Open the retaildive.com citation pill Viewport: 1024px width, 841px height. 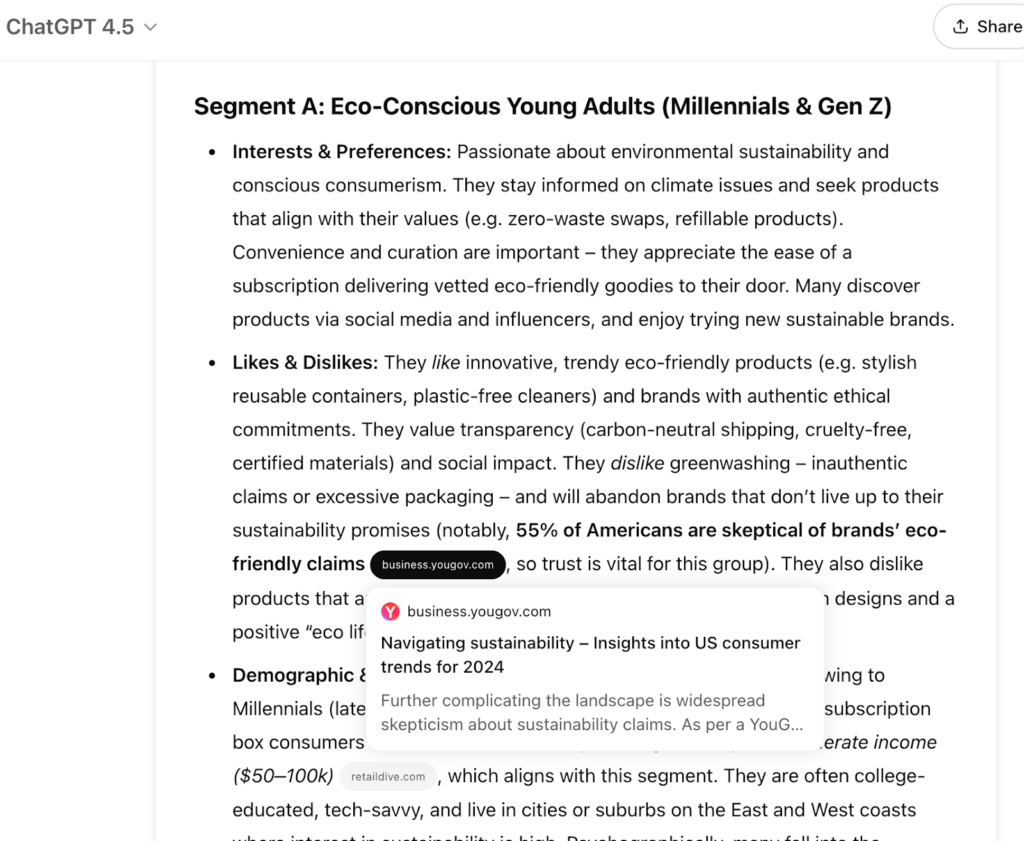coord(388,776)
